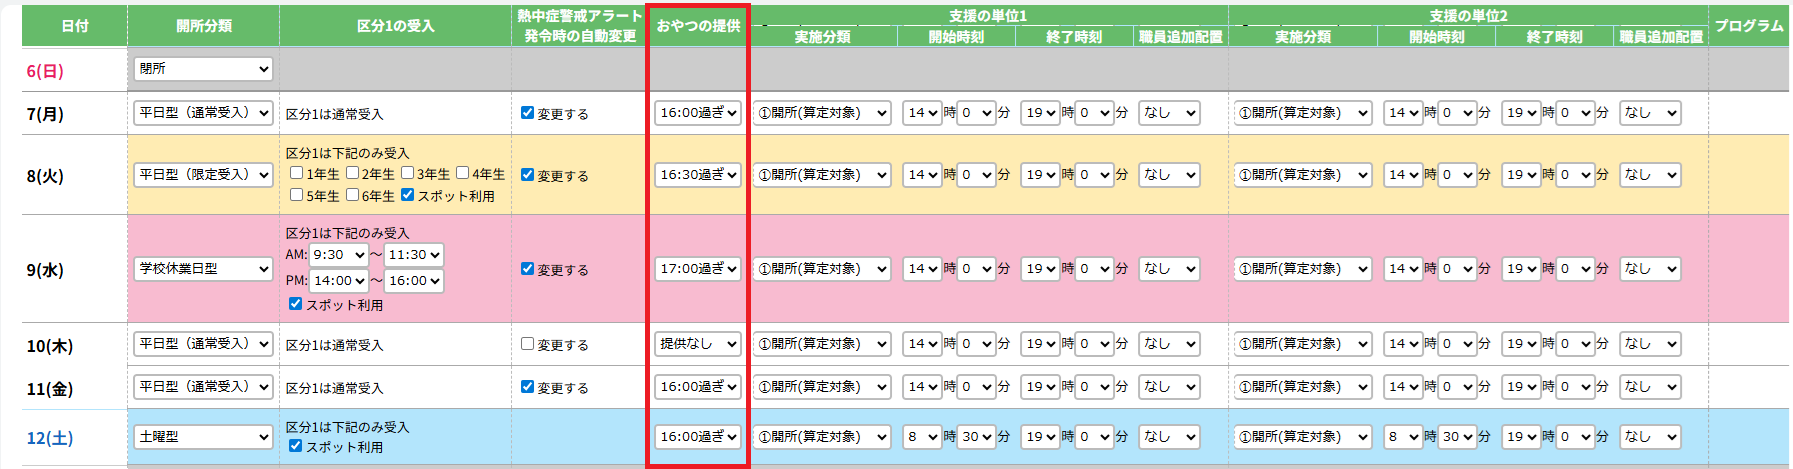Open AM start time 9:30 dropdown
Screen dimensions: 1793x469
coord(338,255)
